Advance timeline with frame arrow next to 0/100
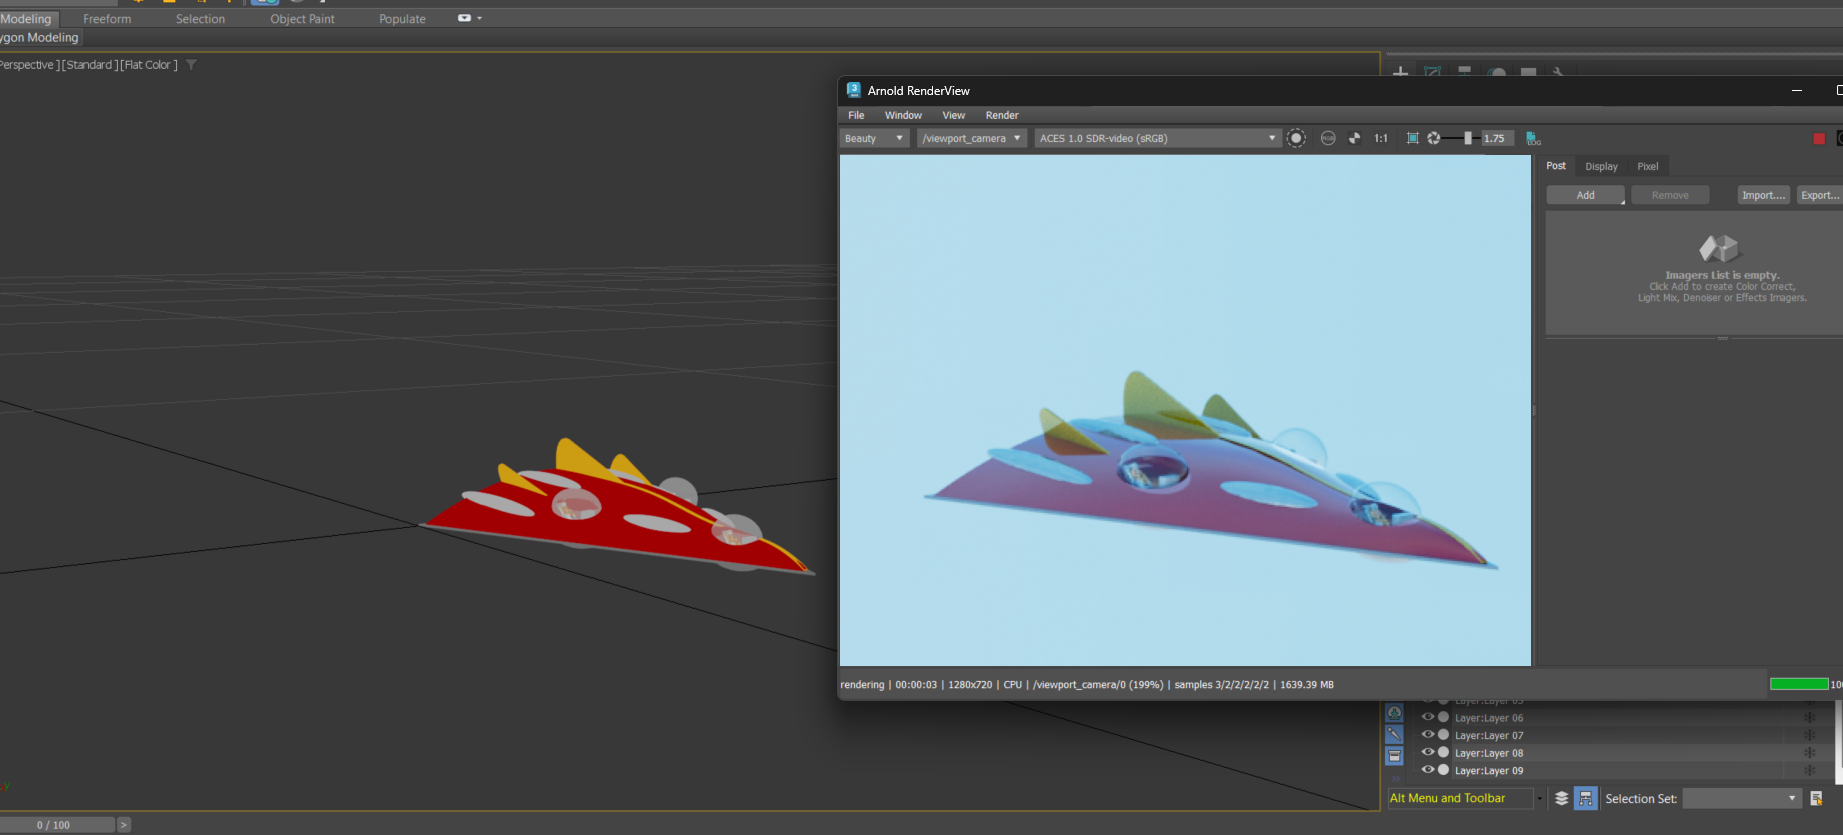The width and height of the screenshot is (1843, 835). tap(124, 825)
